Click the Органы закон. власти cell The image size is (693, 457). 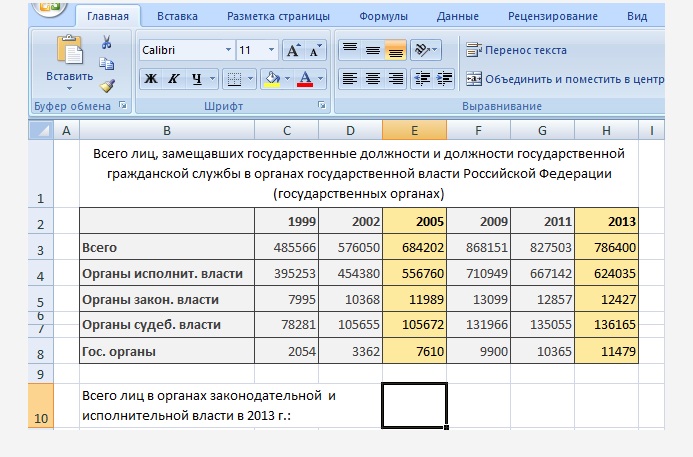pyautogui.click(x=167, y=299)
